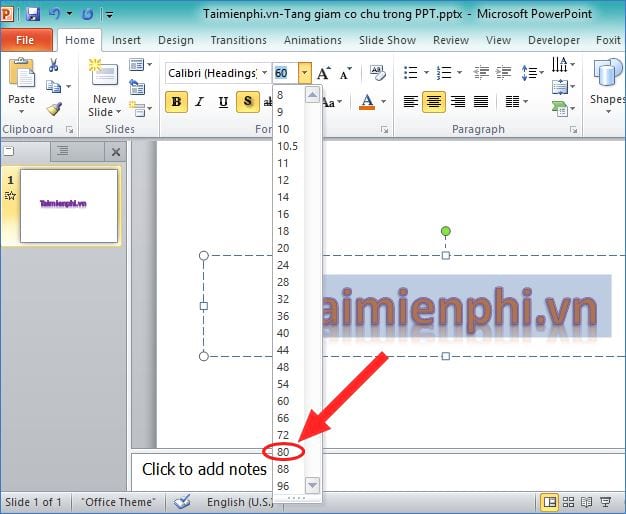Switch to the Design tab
Screen dimensions: 626x514
(176, 40)
